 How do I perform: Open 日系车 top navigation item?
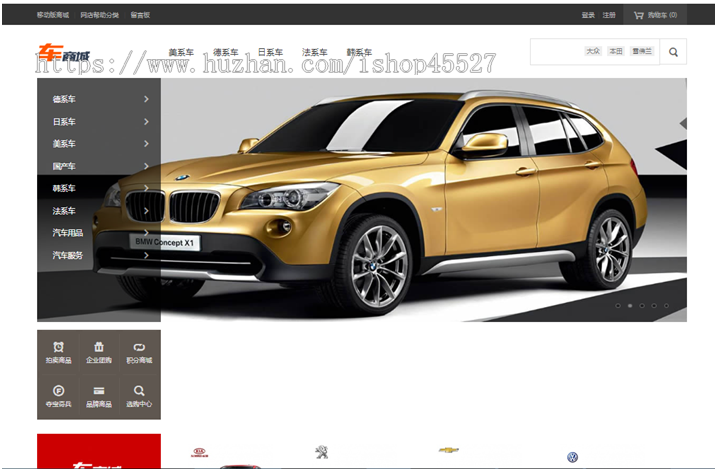pos(270,52)
